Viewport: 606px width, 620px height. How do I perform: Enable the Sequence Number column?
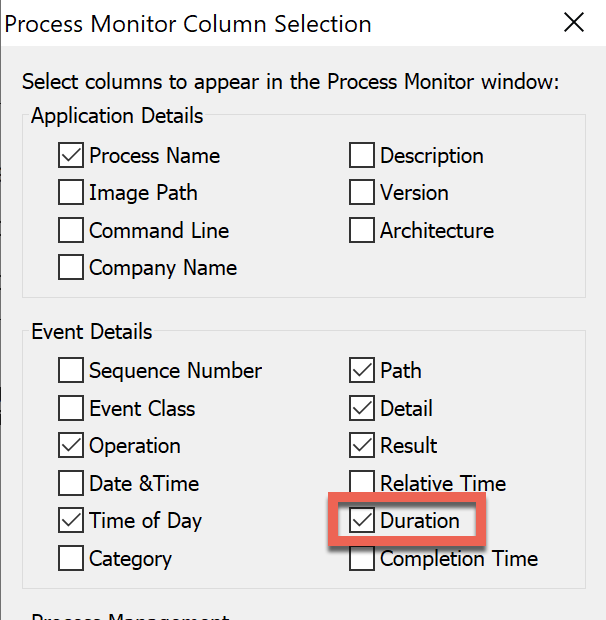71,370
